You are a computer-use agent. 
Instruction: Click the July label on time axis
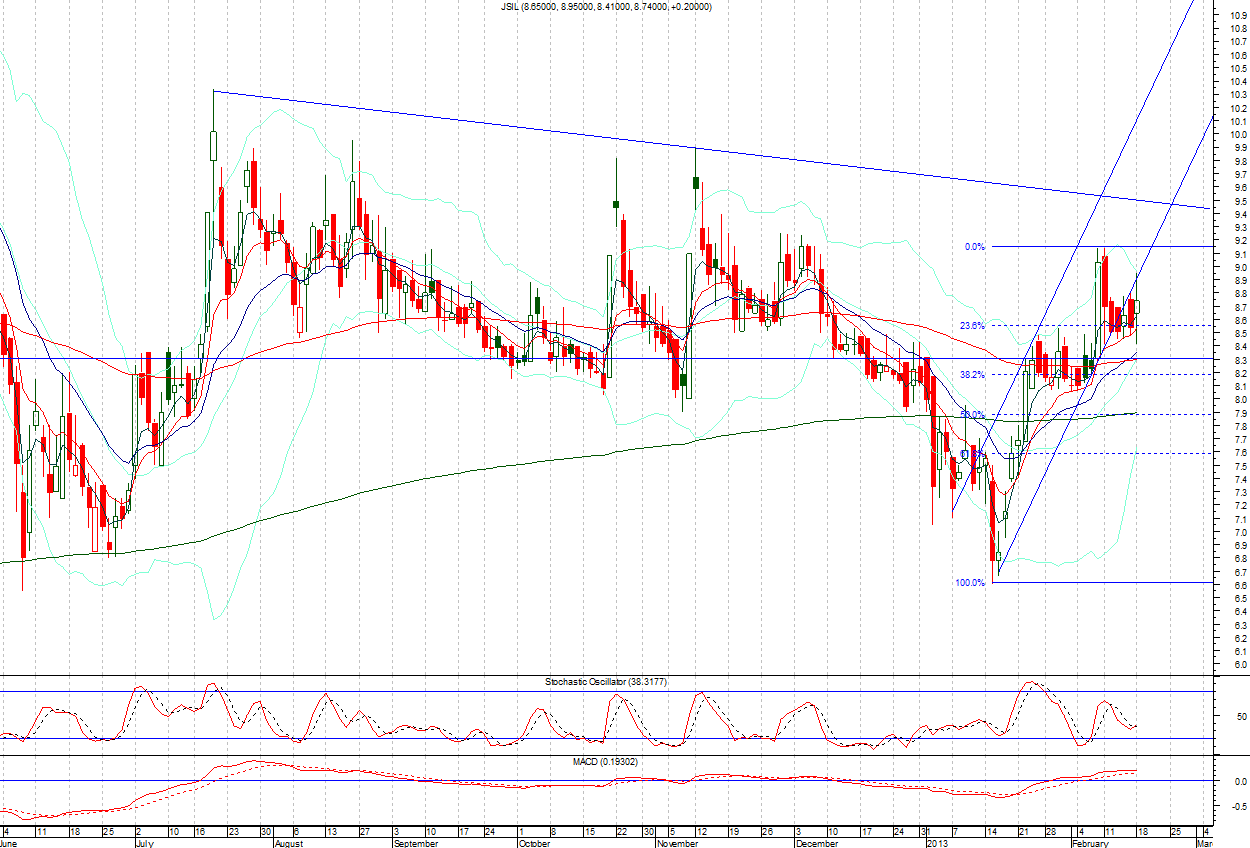[x=144, y=843]
